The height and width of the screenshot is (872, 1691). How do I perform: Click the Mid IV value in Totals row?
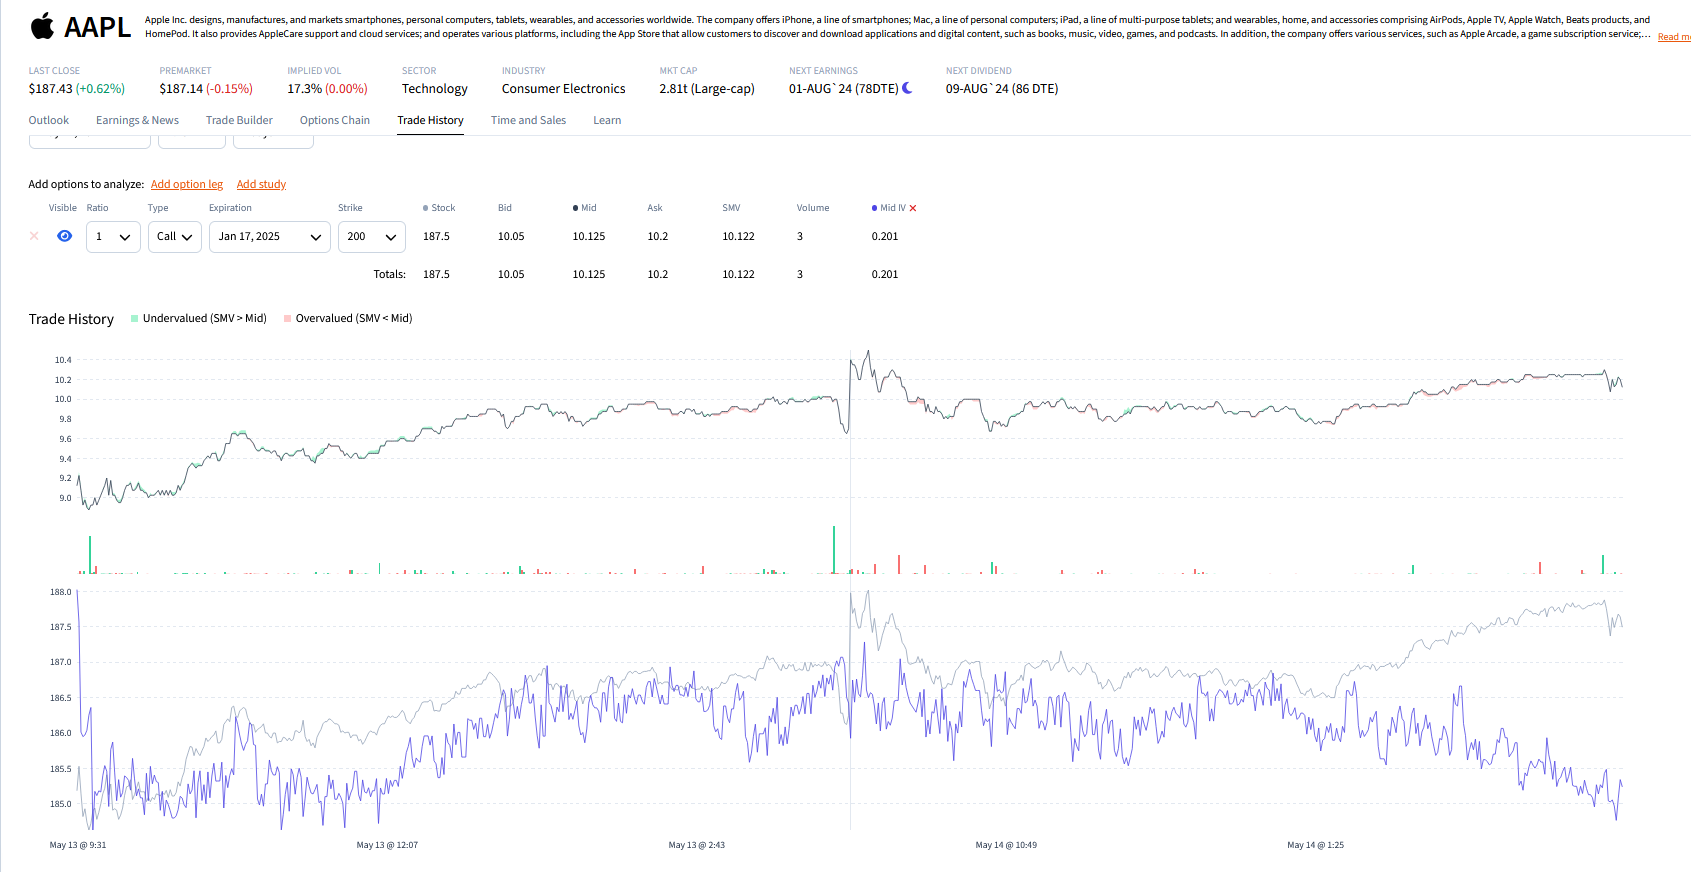pos(885,274)
